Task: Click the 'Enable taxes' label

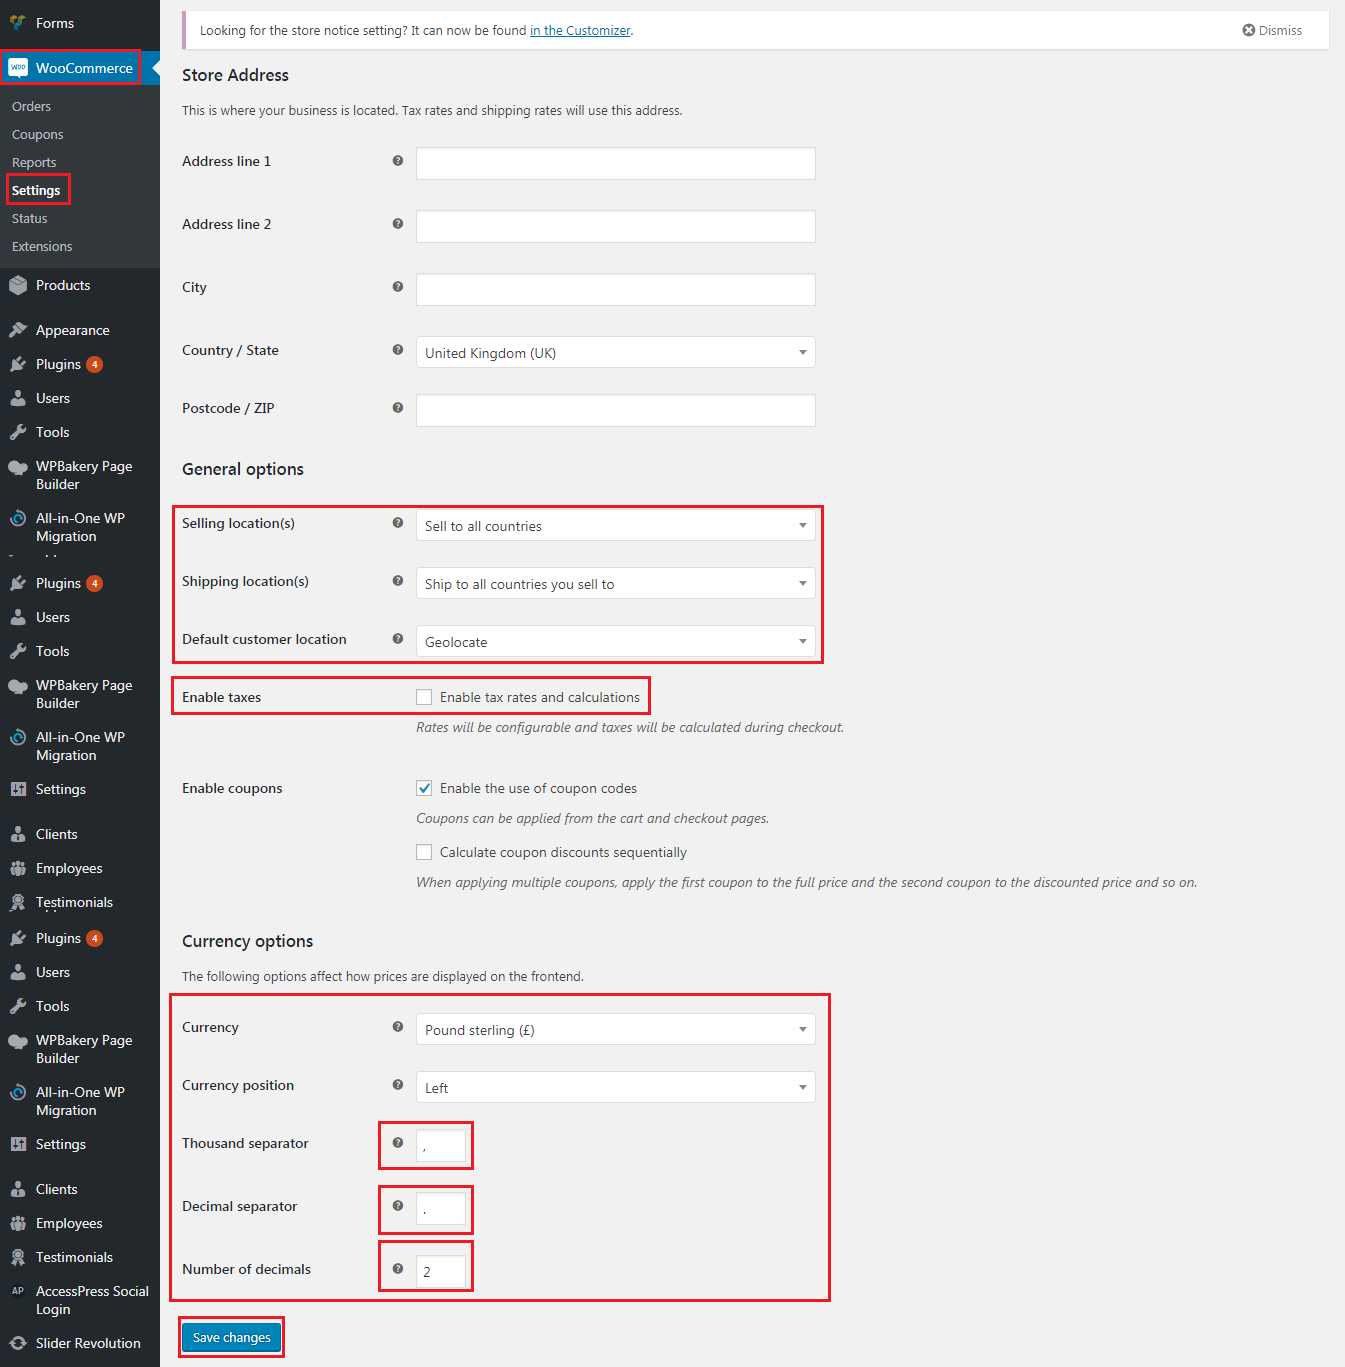Action: (x=221, y=697)
